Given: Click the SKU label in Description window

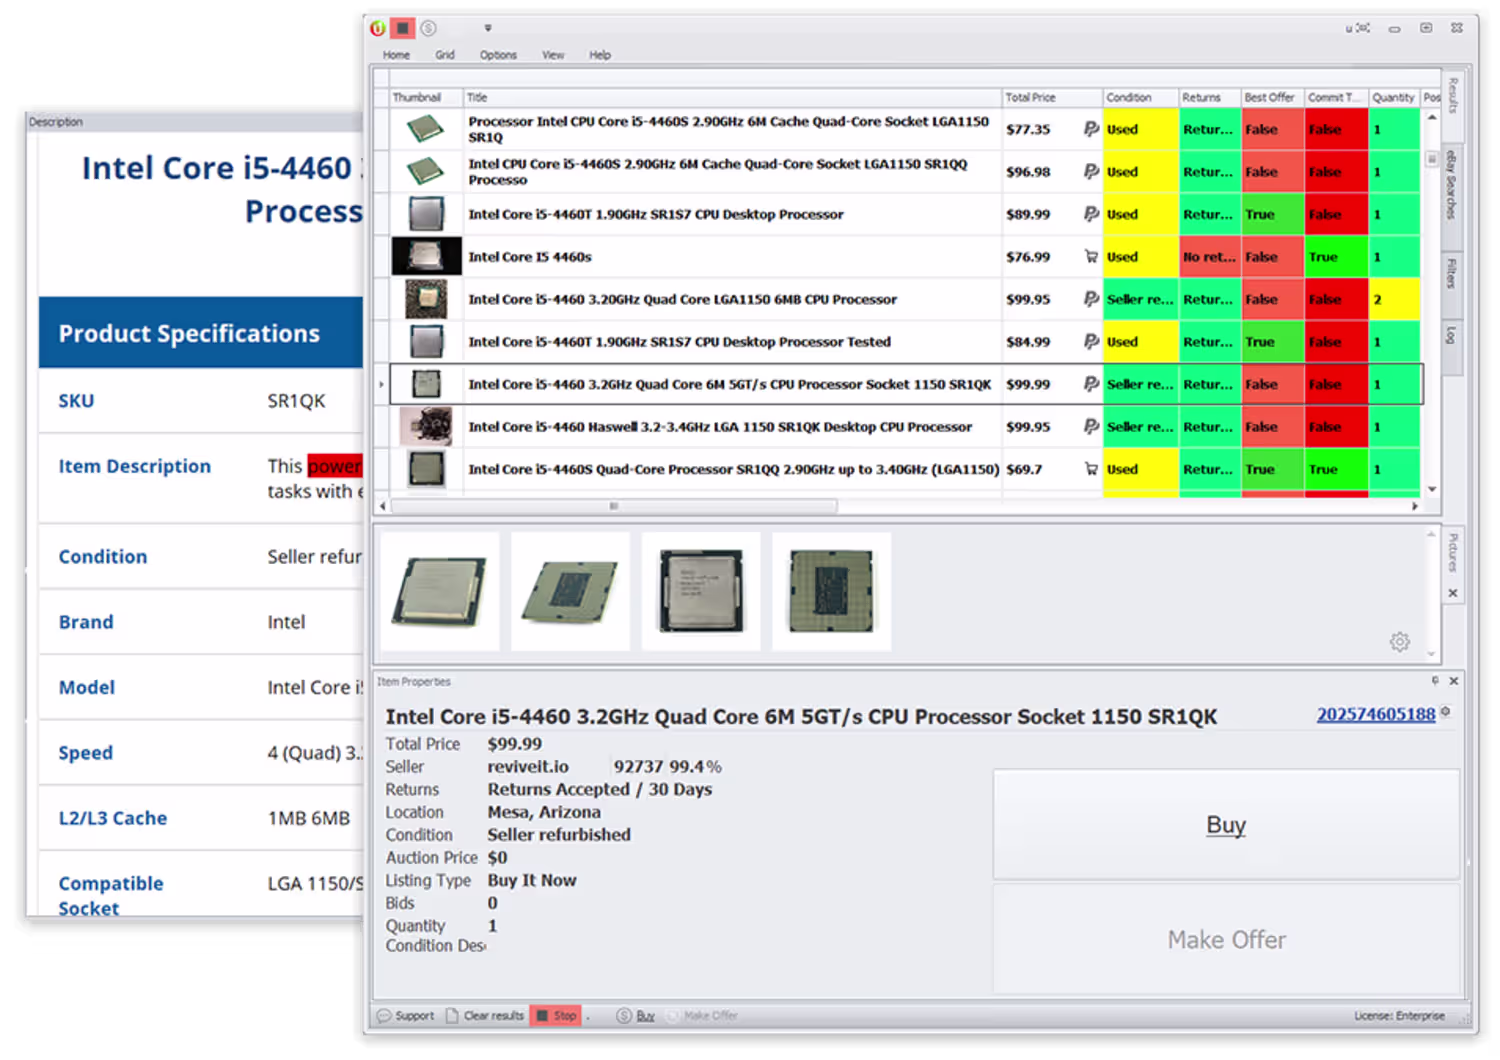Looking at the screenshot, I should [x=76, y=401].
